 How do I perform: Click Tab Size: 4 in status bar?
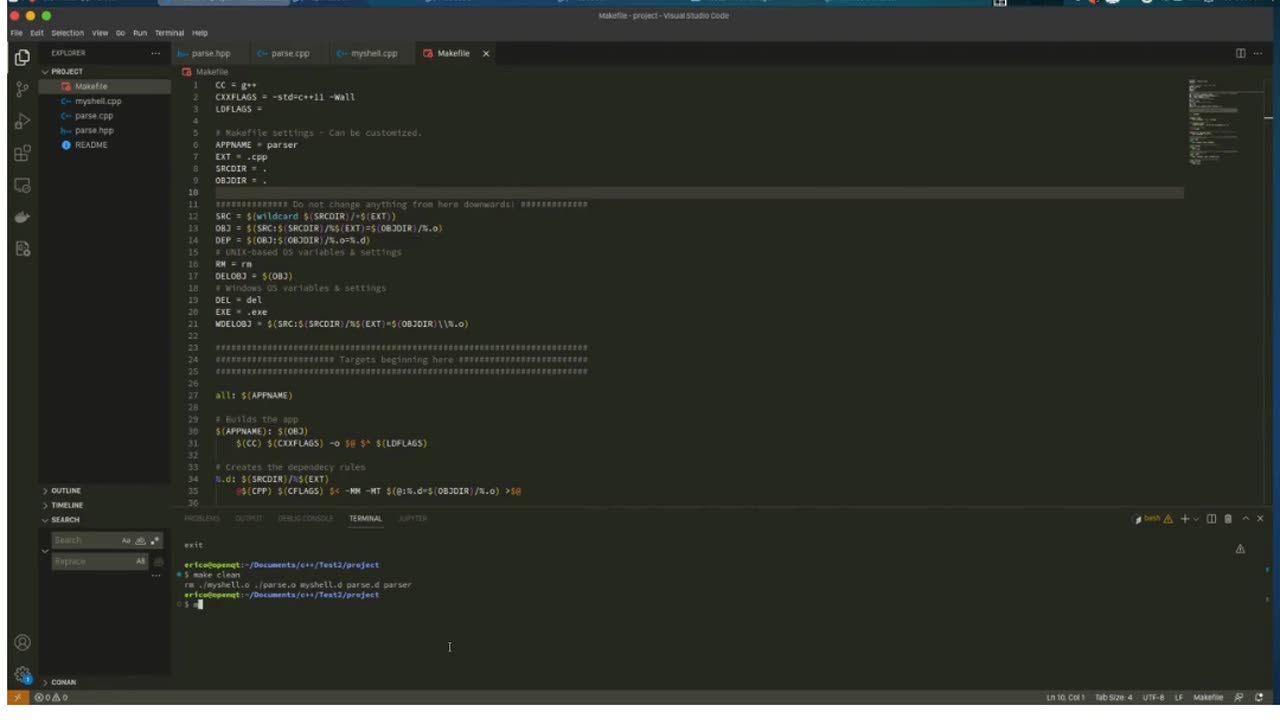[x=1114, y=697]
